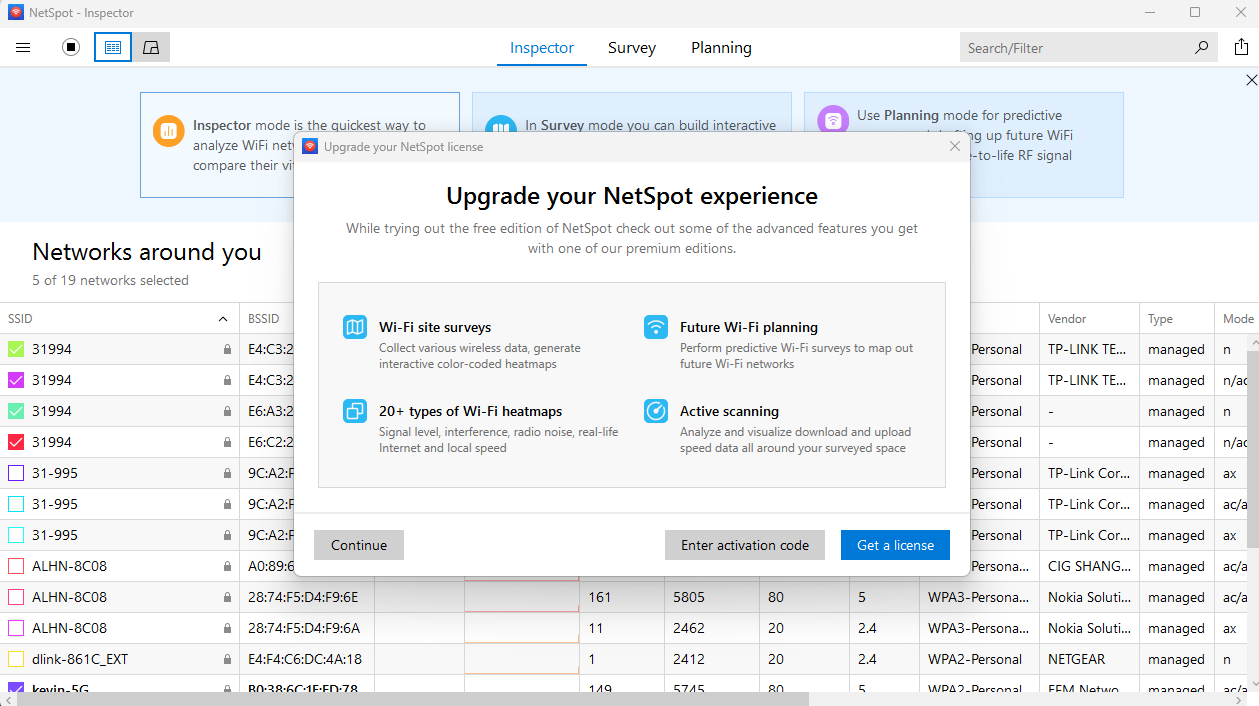1259x706 pixels.
Task: Click frequency 5805 cell
Action: [712, 598]
